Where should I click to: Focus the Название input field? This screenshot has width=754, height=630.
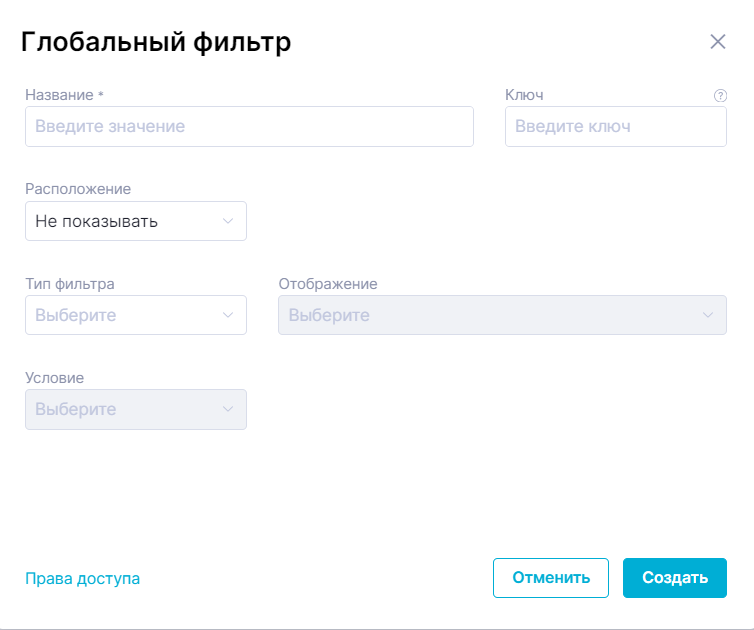tap(249, 127)
